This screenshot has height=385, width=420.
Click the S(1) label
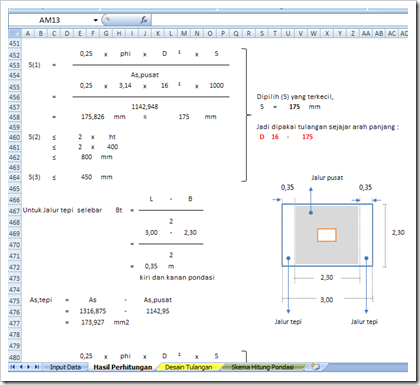(34, 65)
